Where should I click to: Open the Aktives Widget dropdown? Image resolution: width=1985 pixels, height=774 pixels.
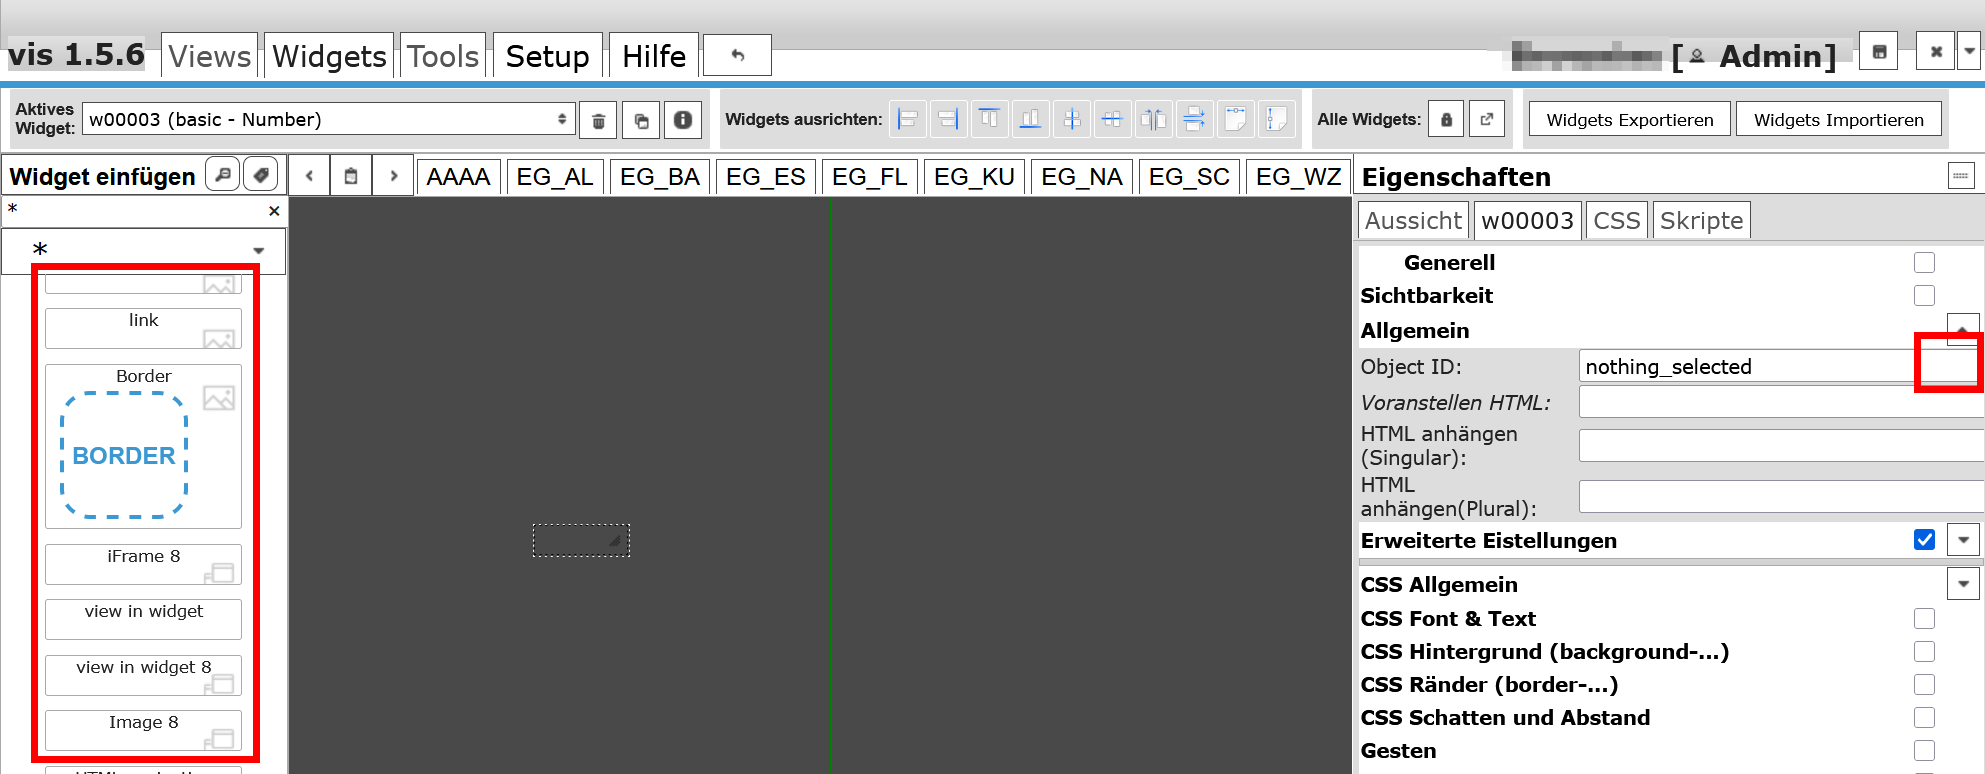(x=328, y=120)
